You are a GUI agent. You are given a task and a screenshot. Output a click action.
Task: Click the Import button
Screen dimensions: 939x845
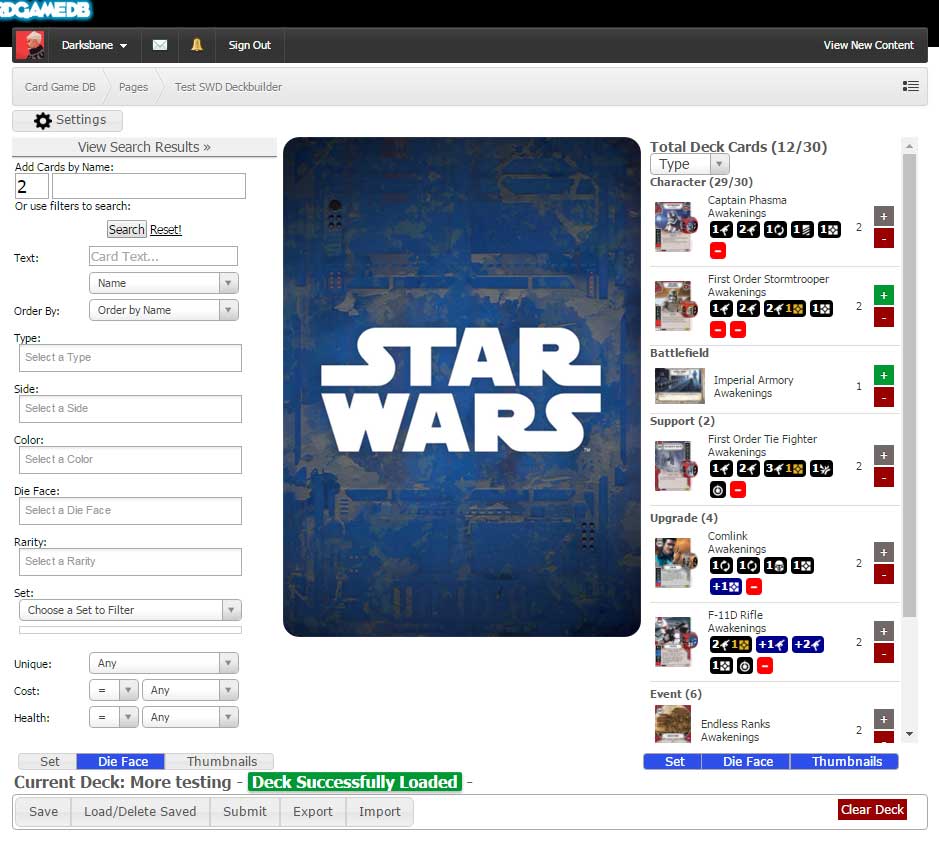(380, 811)
